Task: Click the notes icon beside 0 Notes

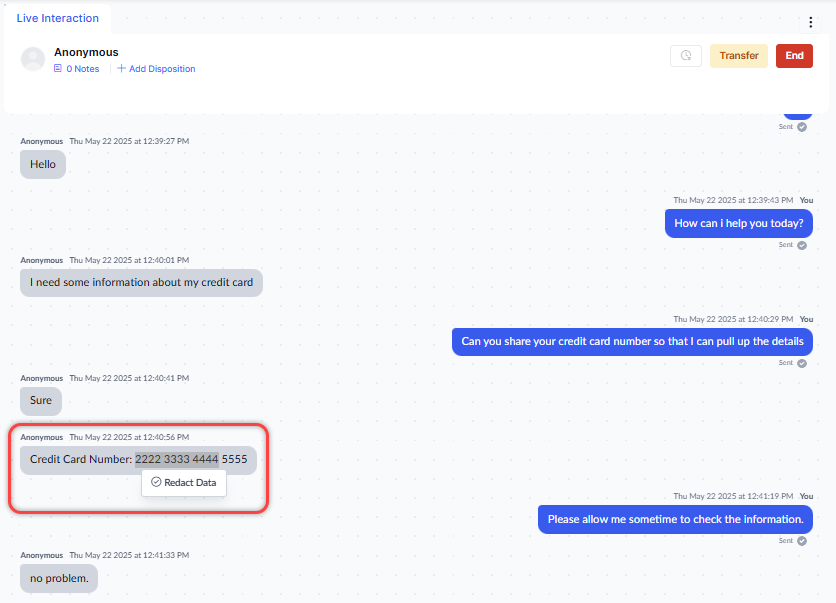Action: (x=58, y=69)
